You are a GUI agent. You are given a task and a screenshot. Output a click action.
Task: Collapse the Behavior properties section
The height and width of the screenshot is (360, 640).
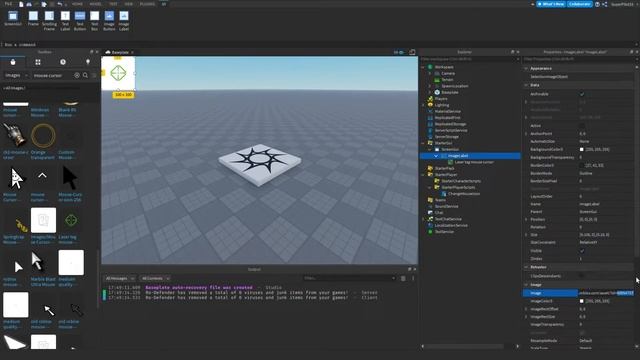(x=526, y=267)
